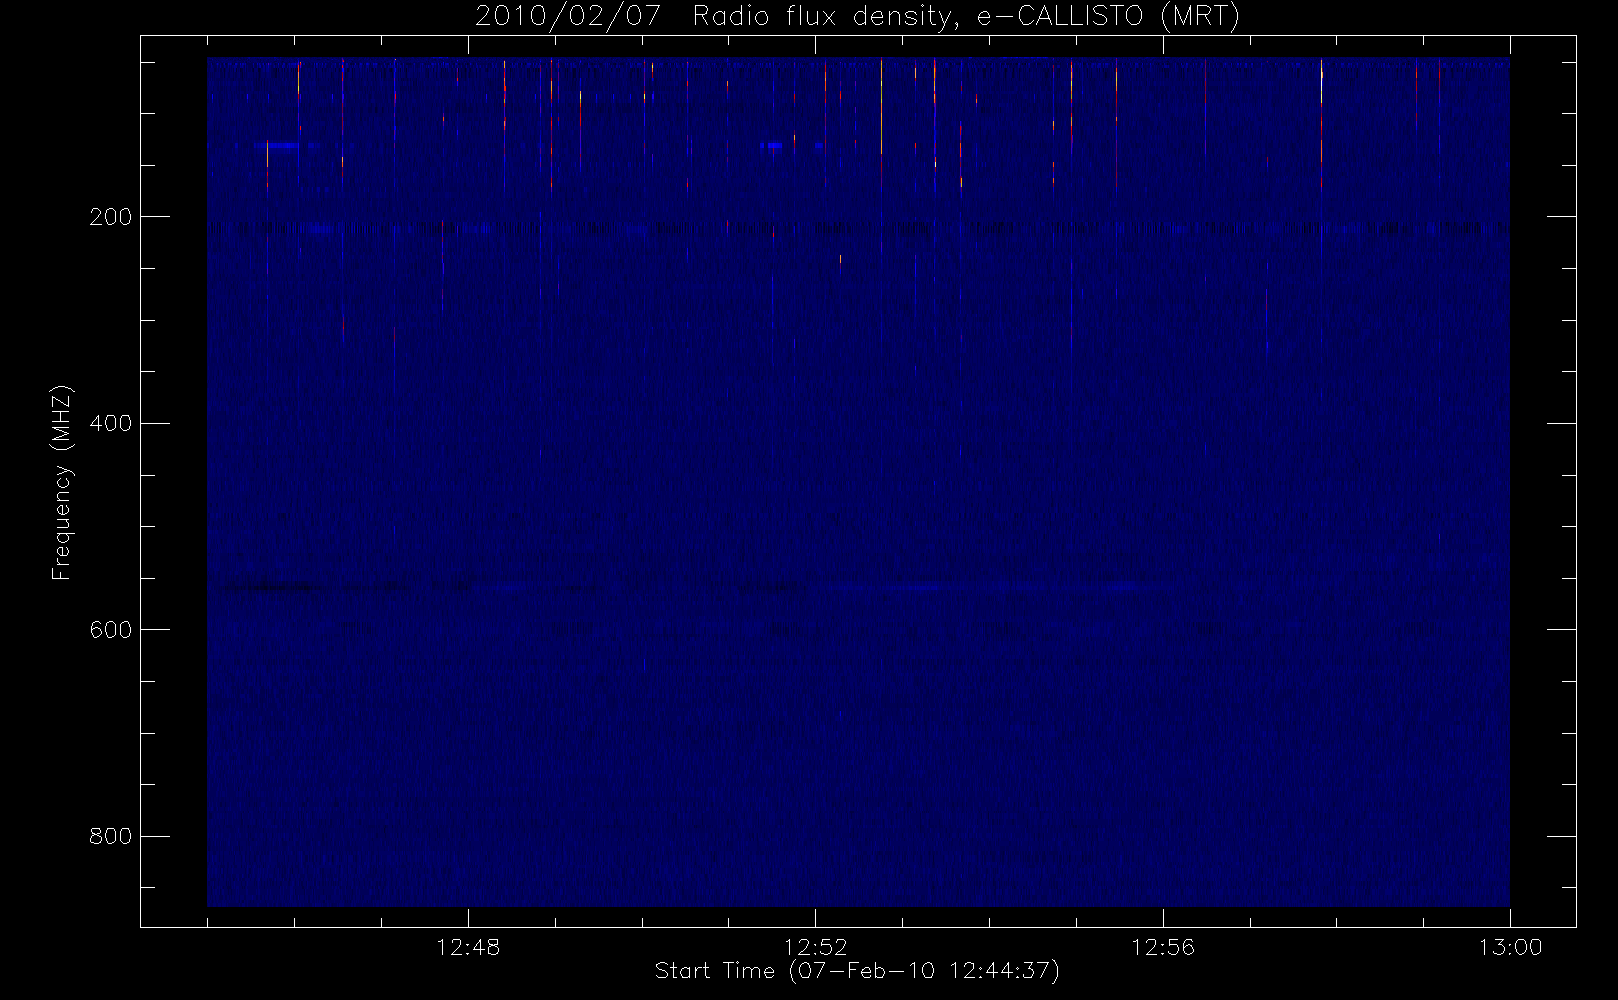The width and height of the screenshot is (1618, 1000).
Task: Click the '200' frequency tick label
Action: click(x=110, y=217)
